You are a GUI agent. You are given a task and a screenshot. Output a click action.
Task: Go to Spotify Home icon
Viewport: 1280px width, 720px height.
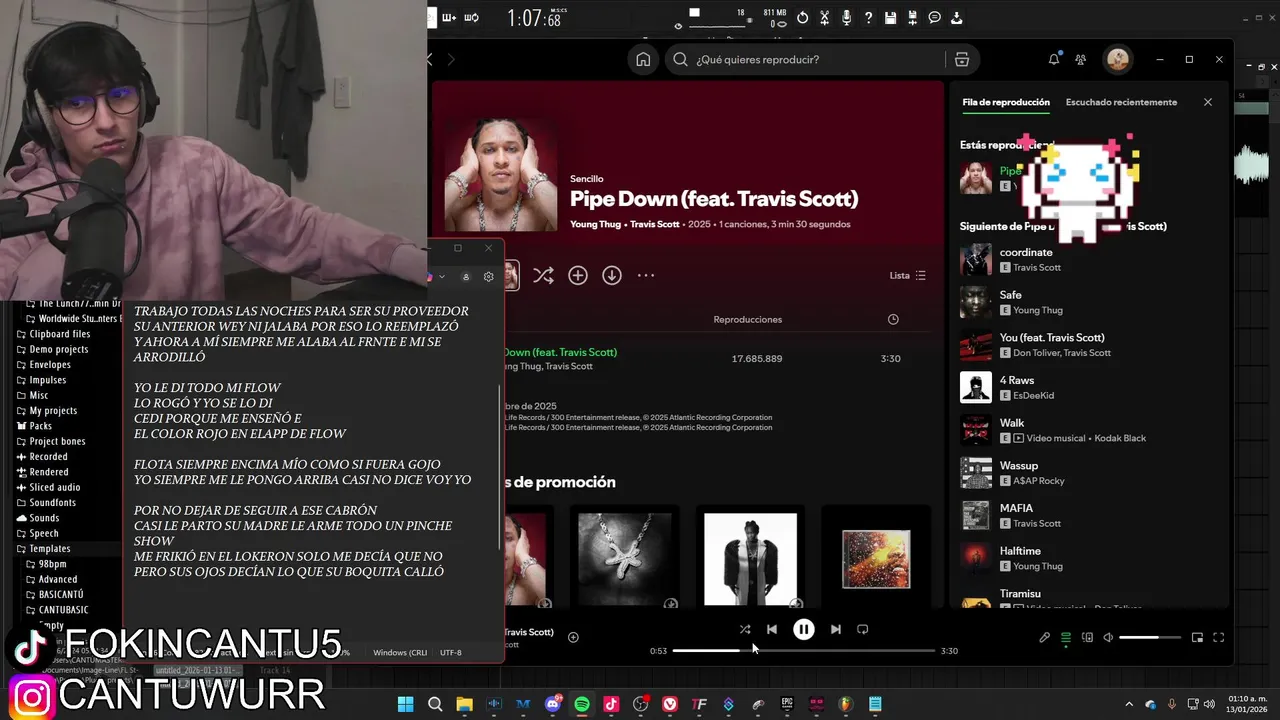click(643, 59)
